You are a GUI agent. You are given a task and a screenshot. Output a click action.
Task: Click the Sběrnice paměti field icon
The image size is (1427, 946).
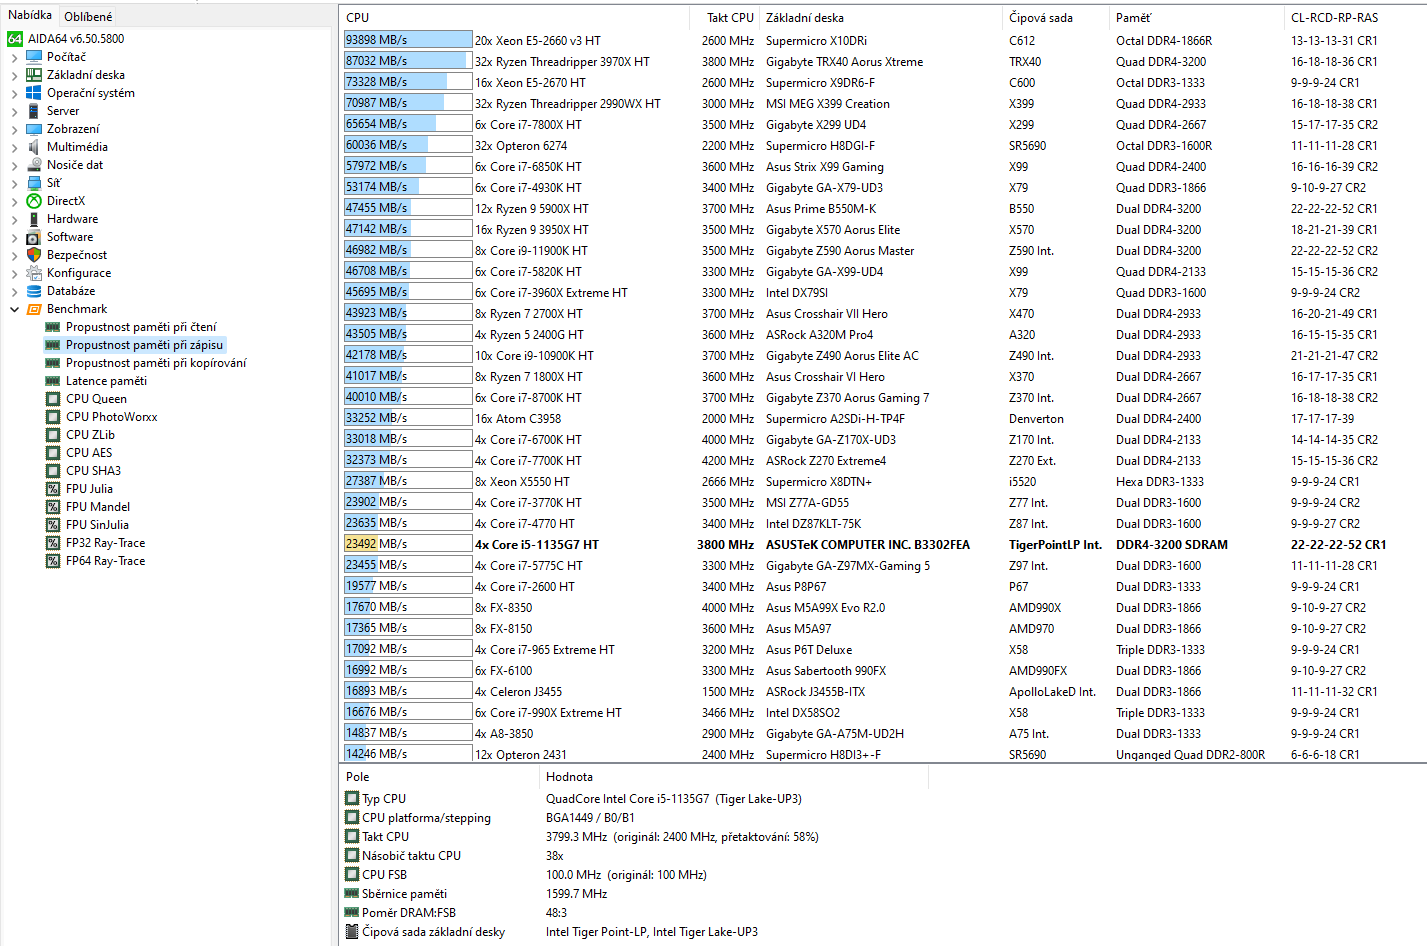352,893
